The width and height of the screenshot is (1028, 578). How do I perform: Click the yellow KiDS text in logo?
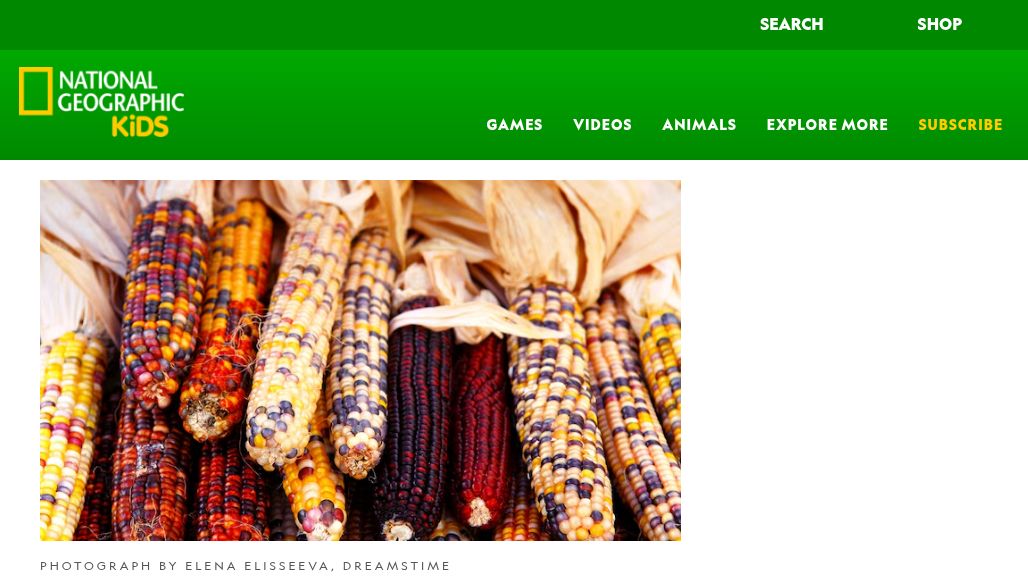coord(140,126)
